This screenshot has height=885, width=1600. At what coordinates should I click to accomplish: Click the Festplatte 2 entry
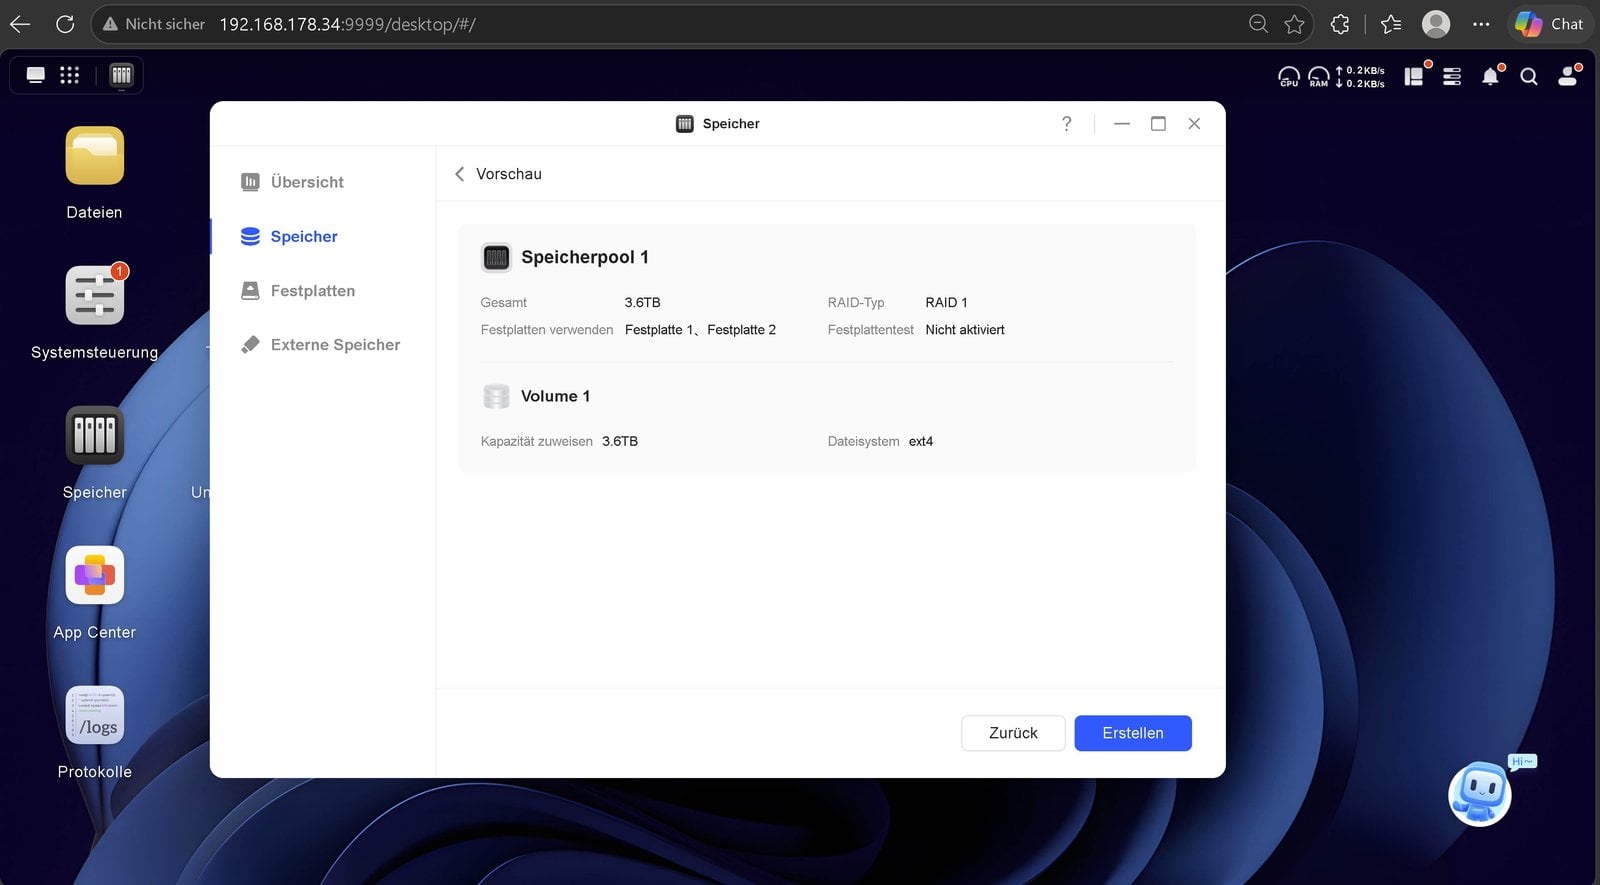tap(741, 330)
